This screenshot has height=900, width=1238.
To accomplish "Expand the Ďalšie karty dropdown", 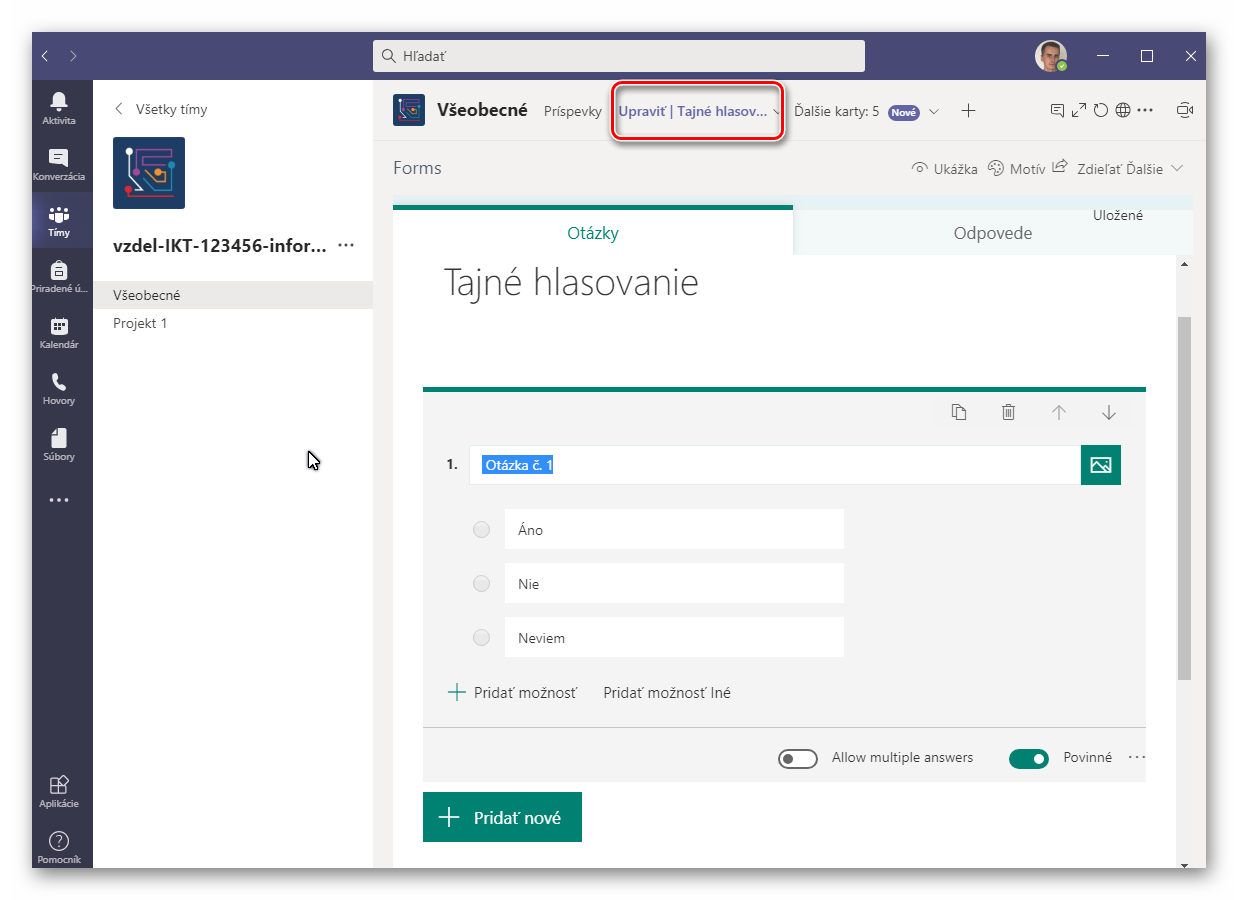I will (x=933, y=112).
